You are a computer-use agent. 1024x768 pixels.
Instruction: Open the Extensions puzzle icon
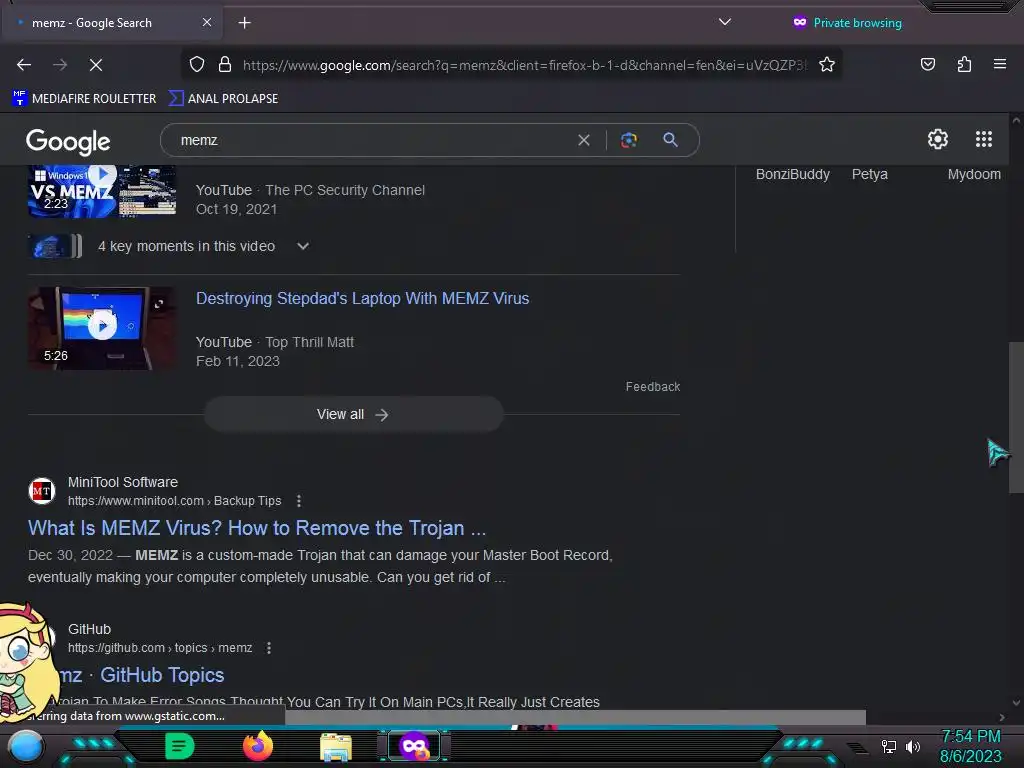[964, 65]
